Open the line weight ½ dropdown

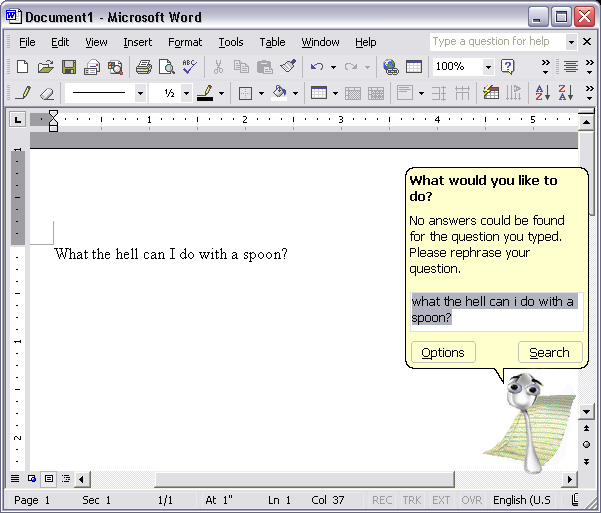click(186, 93)
